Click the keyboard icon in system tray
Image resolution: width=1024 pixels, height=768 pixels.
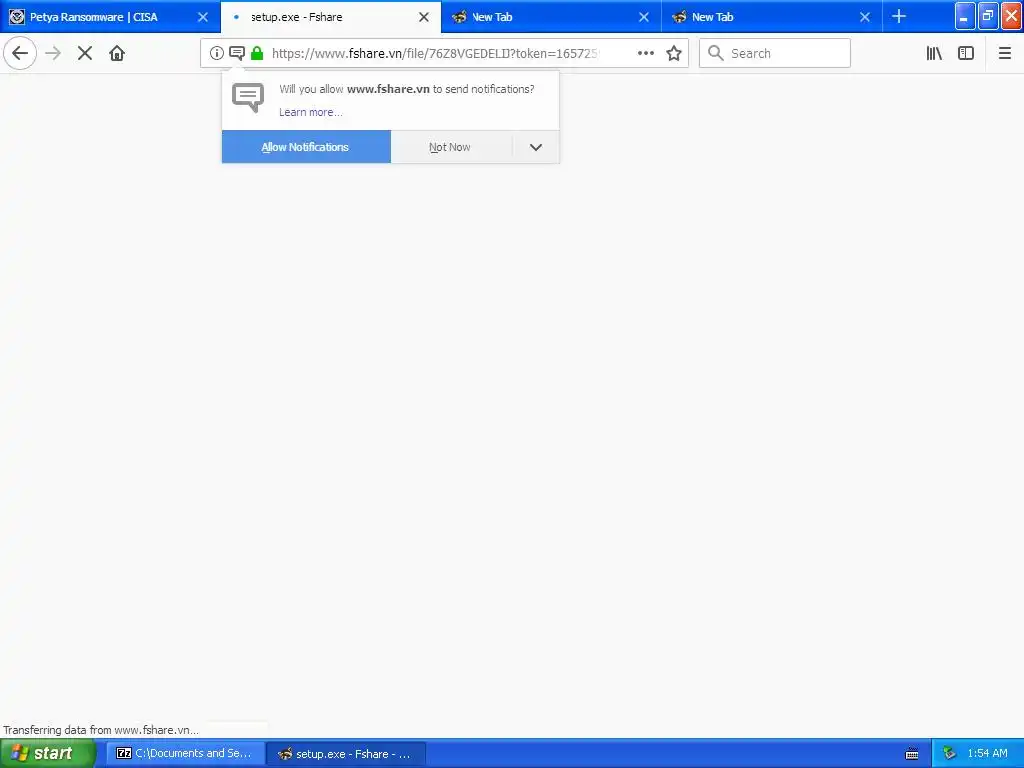[912, 754]
